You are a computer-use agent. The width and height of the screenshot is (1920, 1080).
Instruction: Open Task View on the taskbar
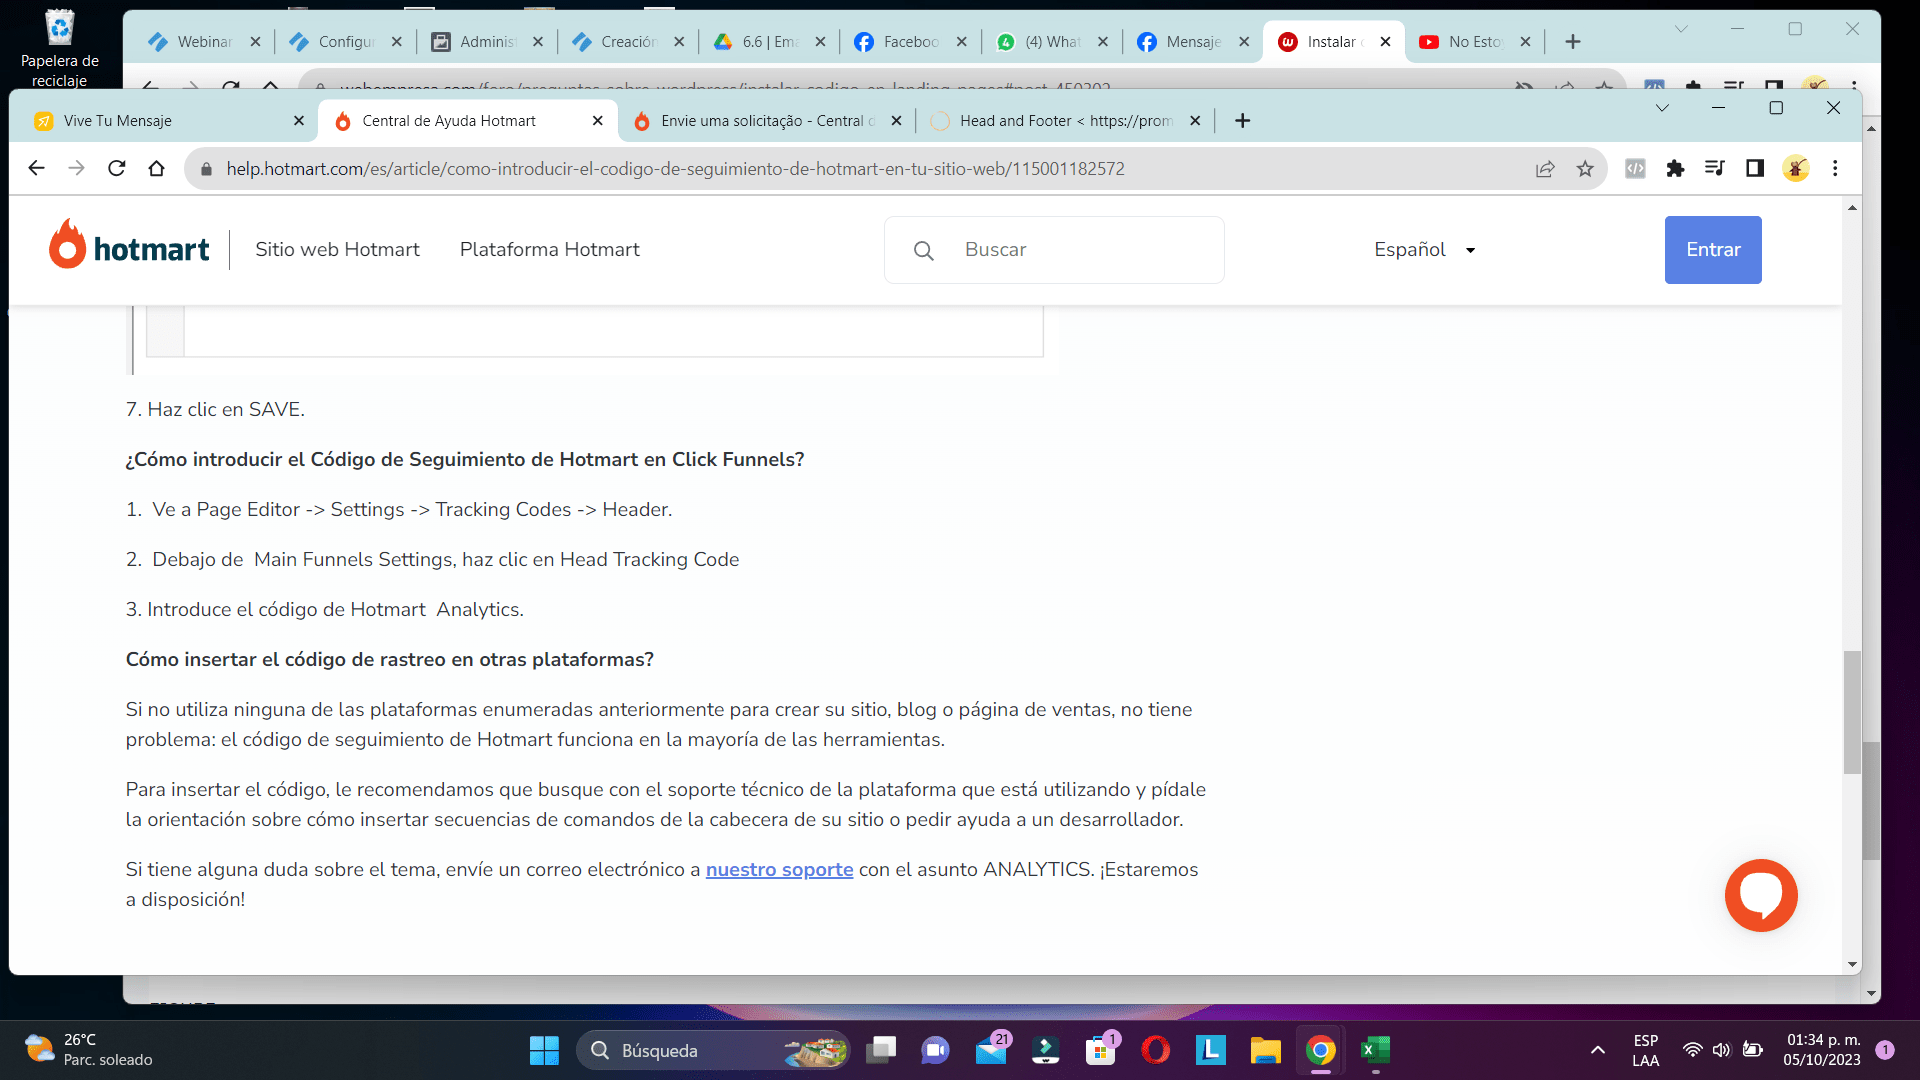pyautogui.click(x=881, y=1050)
